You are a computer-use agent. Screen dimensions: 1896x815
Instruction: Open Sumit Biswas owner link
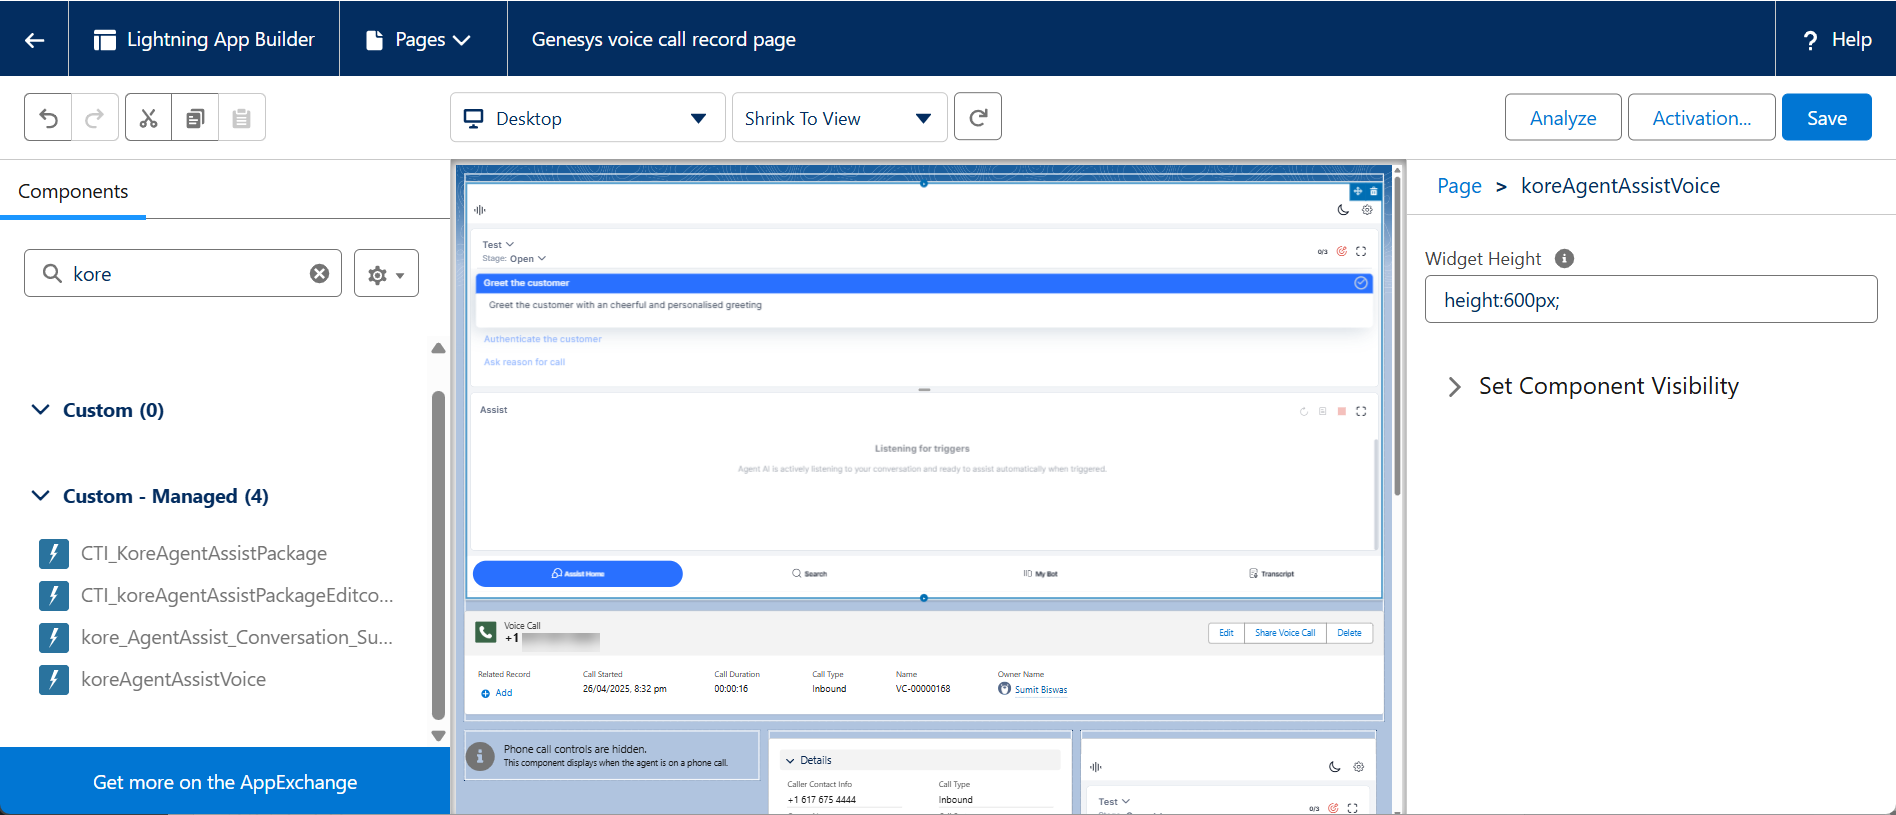1040,690
